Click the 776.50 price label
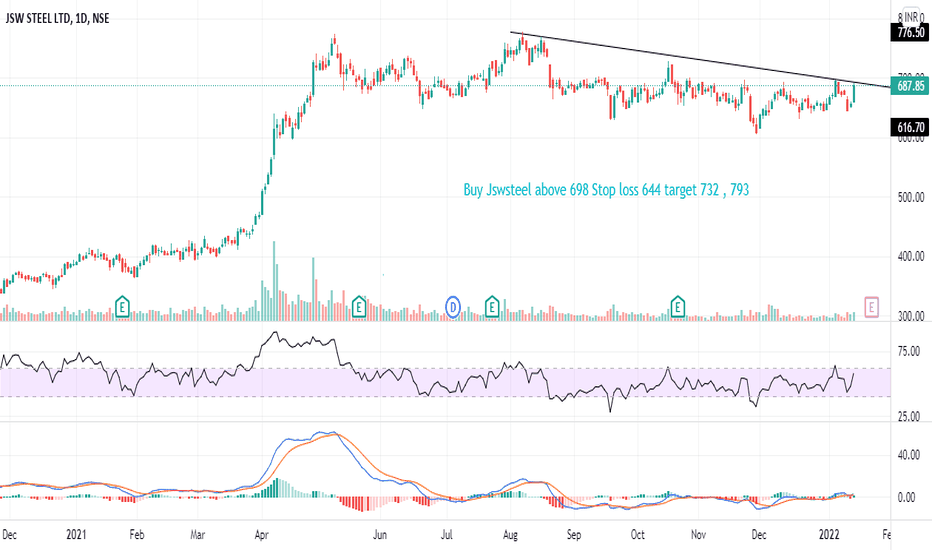Screen dimensions: 932x550 pos(910,33)
